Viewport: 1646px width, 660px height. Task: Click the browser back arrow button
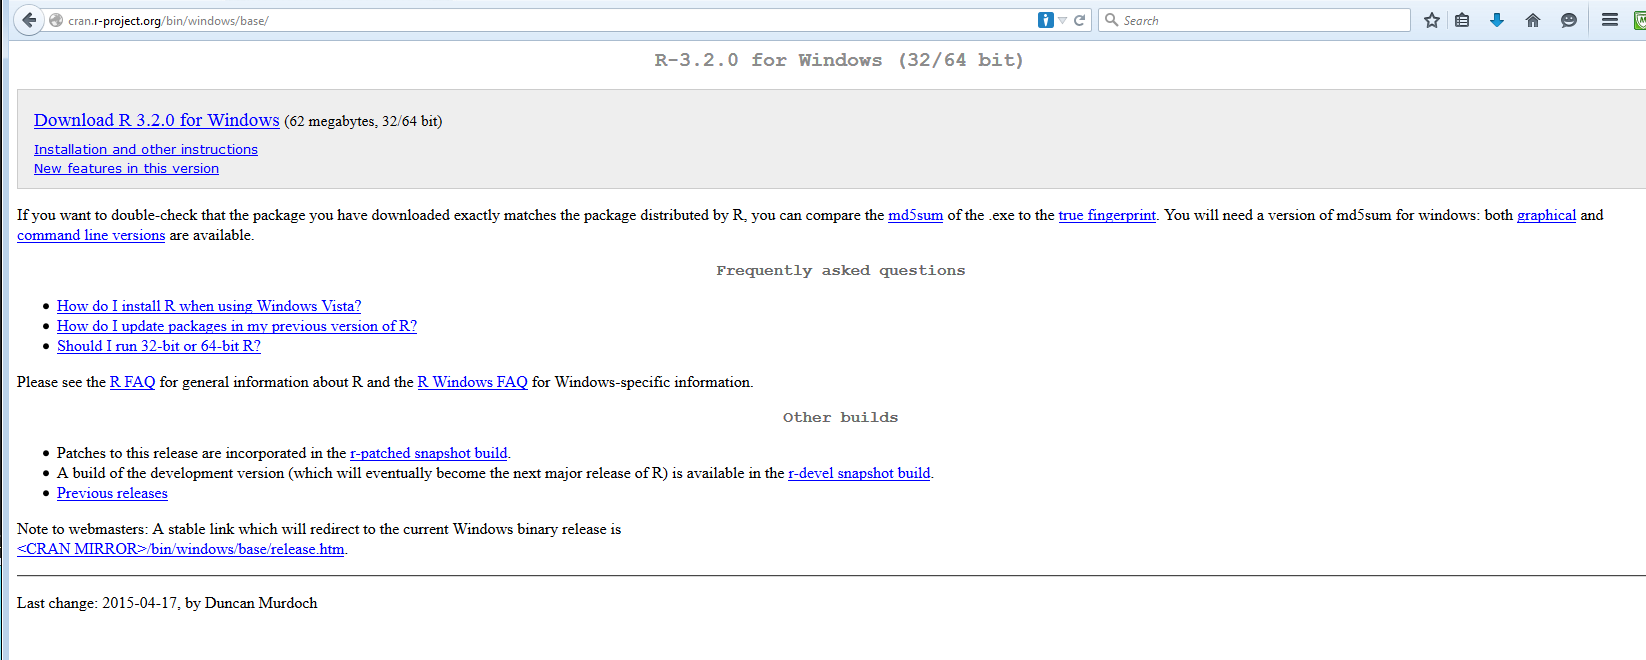coord(29,20)
